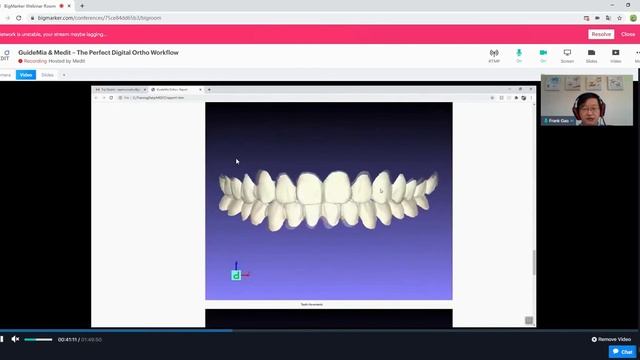Select GuideMia report tab in shared browser
Image resolution: width=640 pixels, height=360 pixels.
click(x=176, y=89)
